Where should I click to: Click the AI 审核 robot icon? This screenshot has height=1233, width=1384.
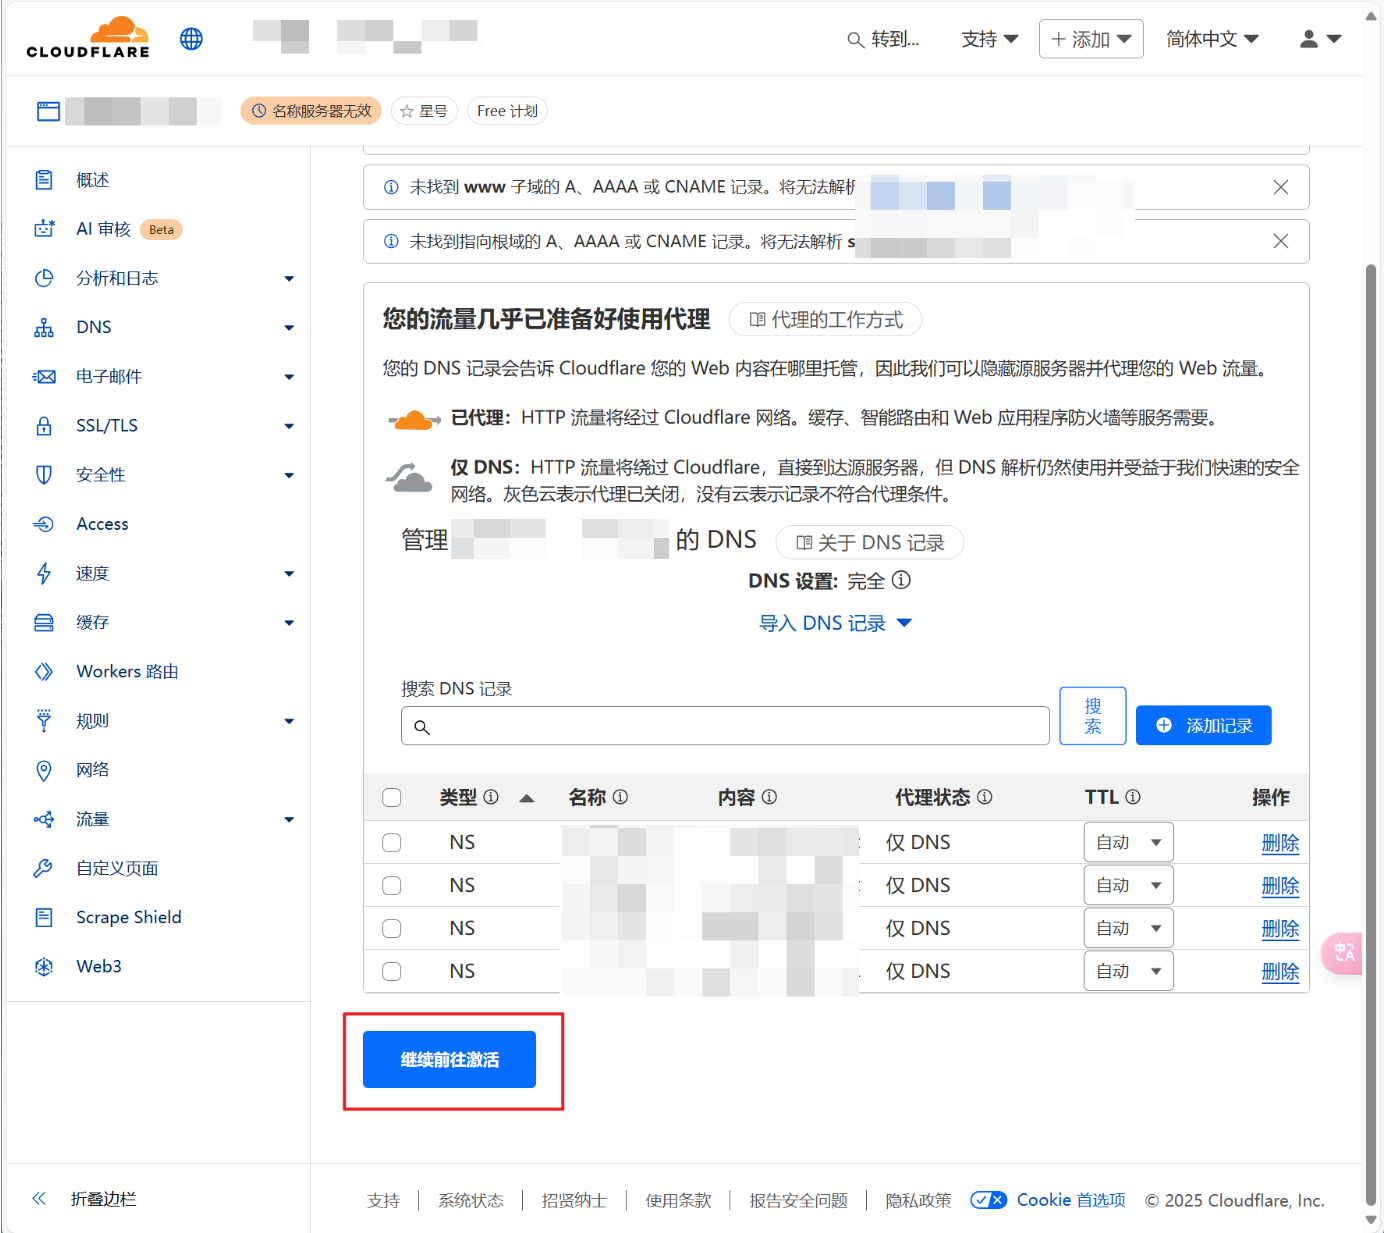[44, 229]
